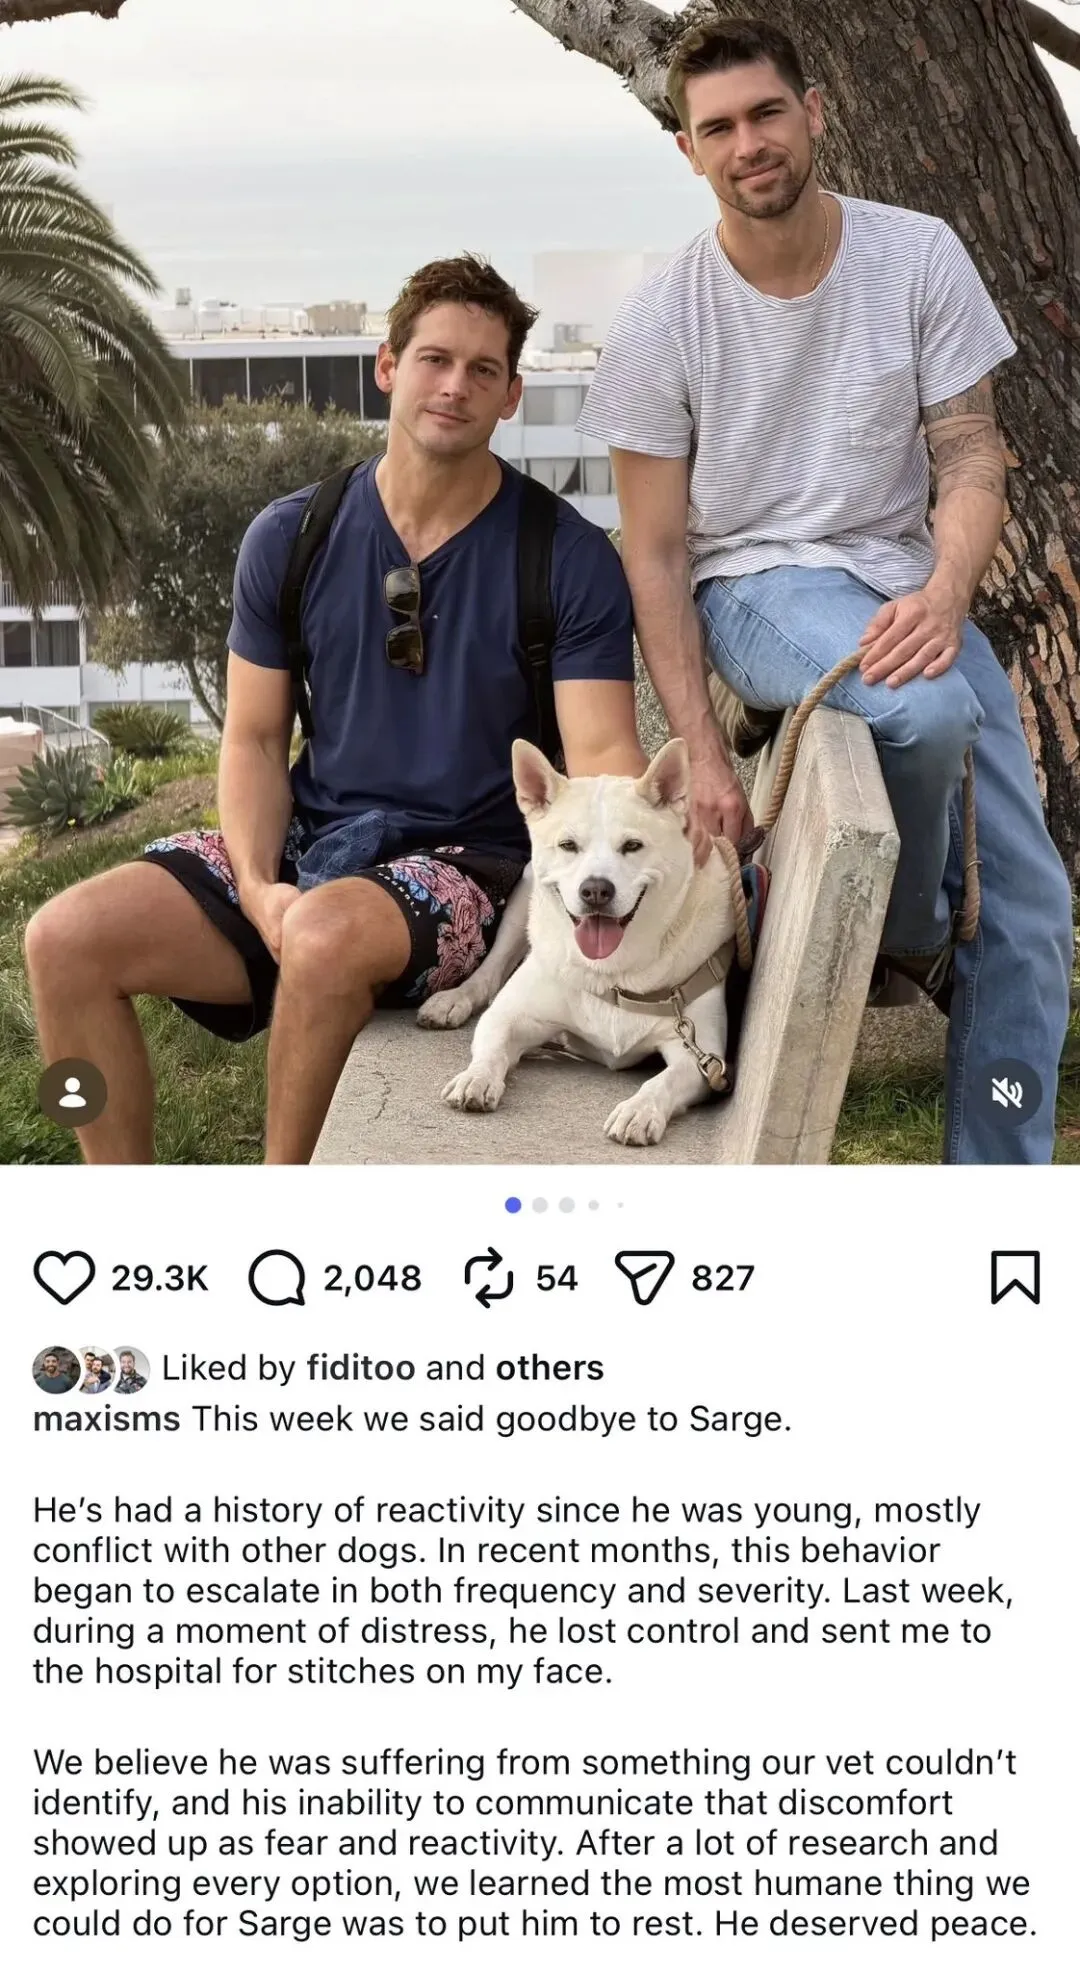Screen dimensions: 1080x1971
Task: Open comments via speech bubble icon
Action: click(x=276, y=1278)
